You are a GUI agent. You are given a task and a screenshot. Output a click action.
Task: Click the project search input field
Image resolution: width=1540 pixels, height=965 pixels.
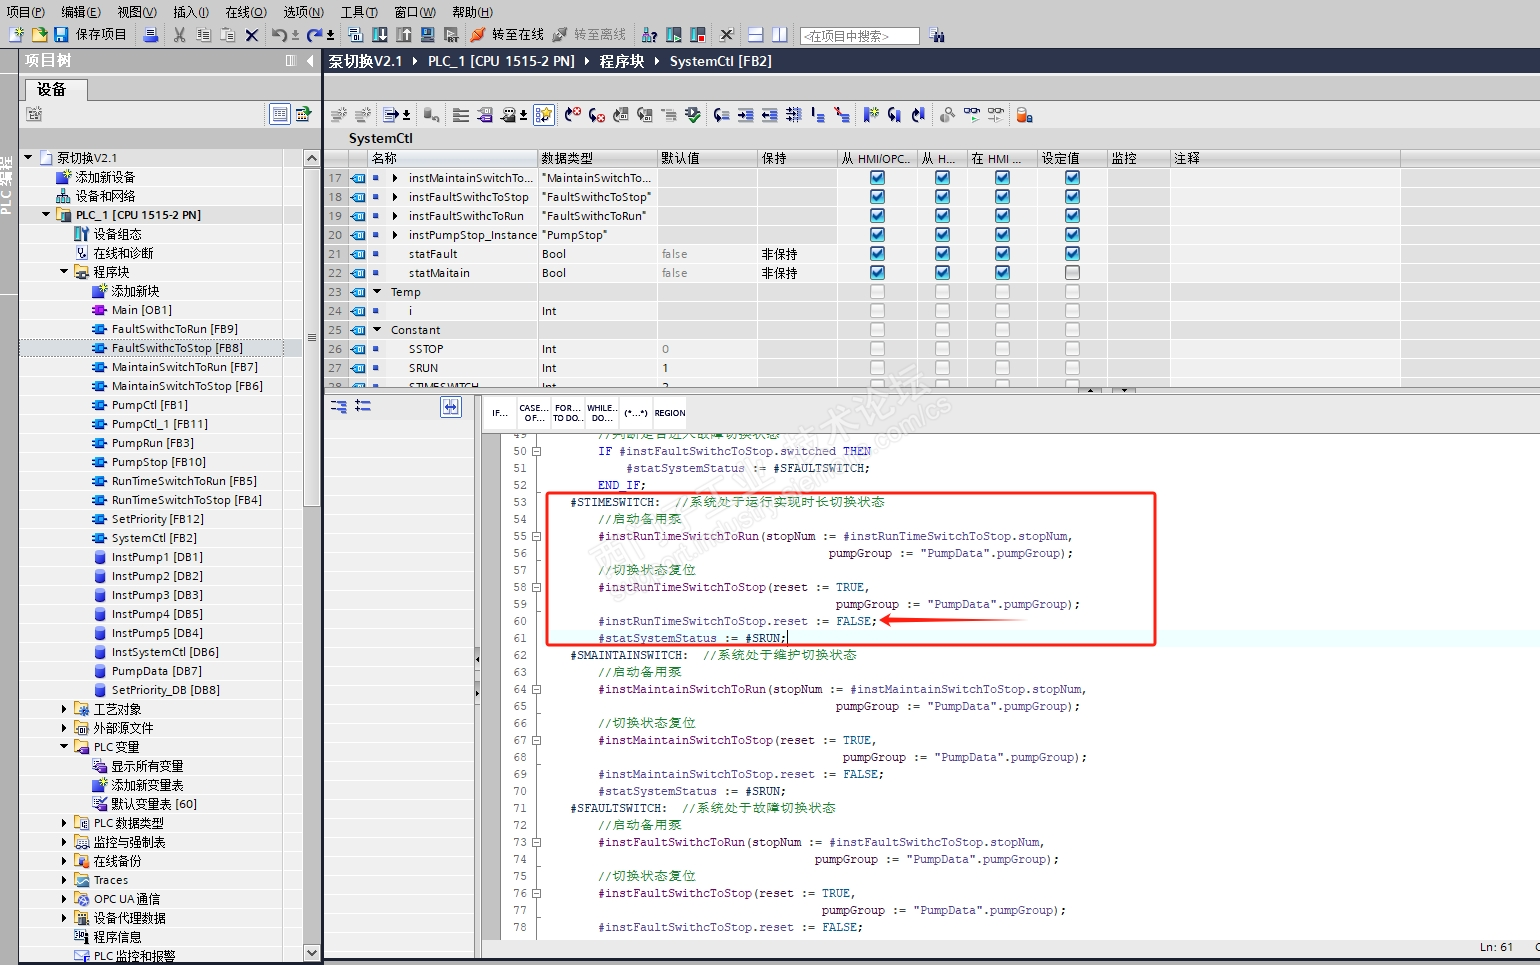859,36
